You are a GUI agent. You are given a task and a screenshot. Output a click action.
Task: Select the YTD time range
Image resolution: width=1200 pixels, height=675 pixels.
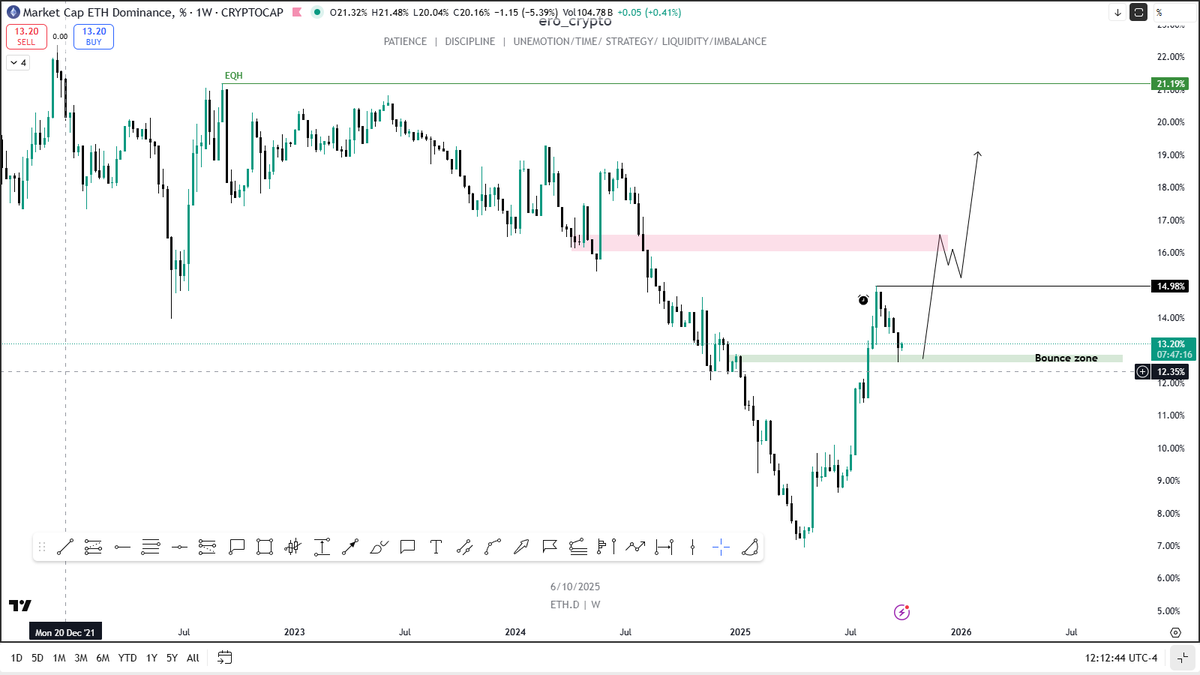point(127,658)
